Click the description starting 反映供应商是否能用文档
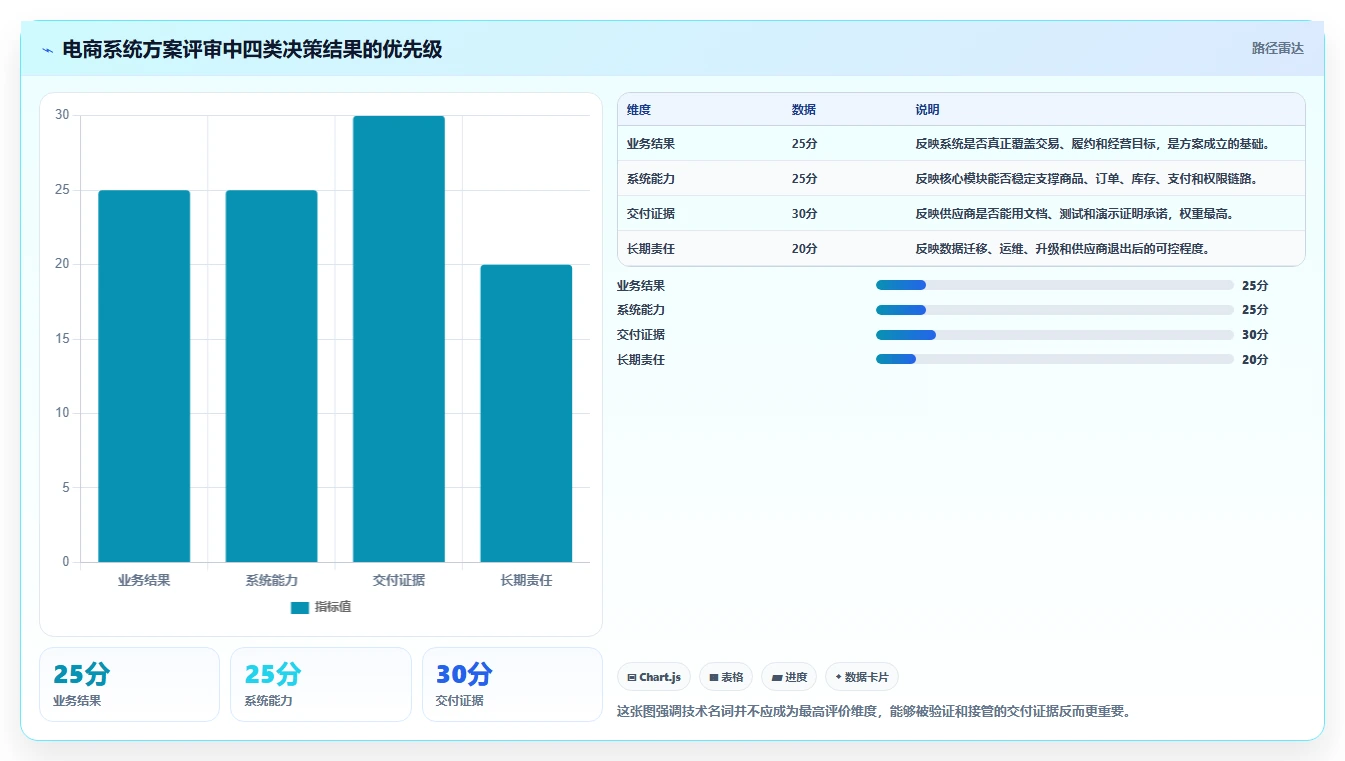The image size is (1345, 761). coord(1075,214)
